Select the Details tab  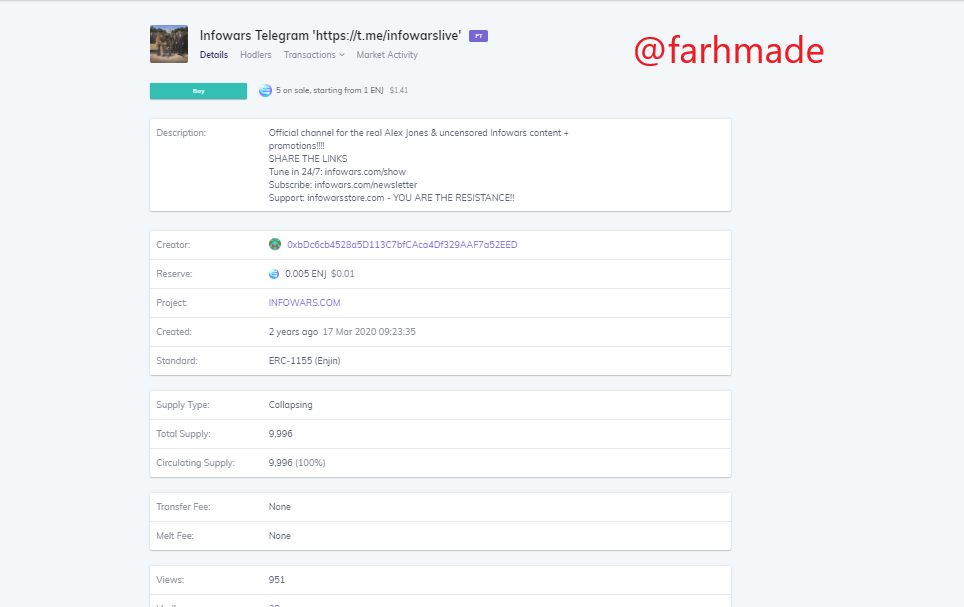[x=214, y=55]
